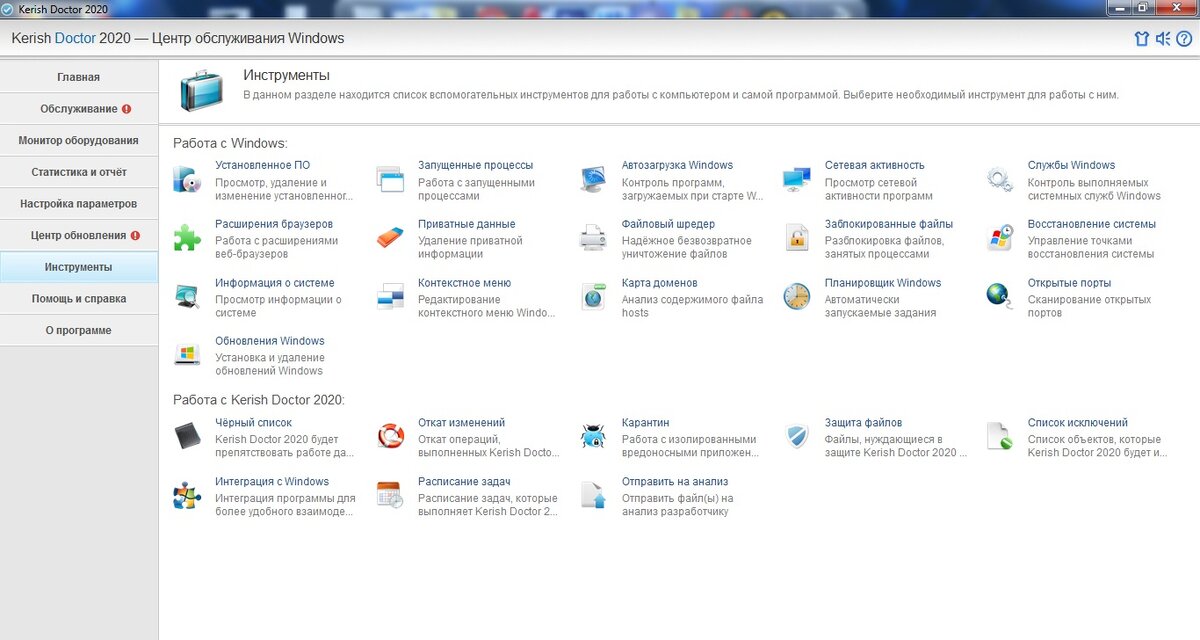
Task: Open the skin change shirt icon
Action: tap(1141, 39)
